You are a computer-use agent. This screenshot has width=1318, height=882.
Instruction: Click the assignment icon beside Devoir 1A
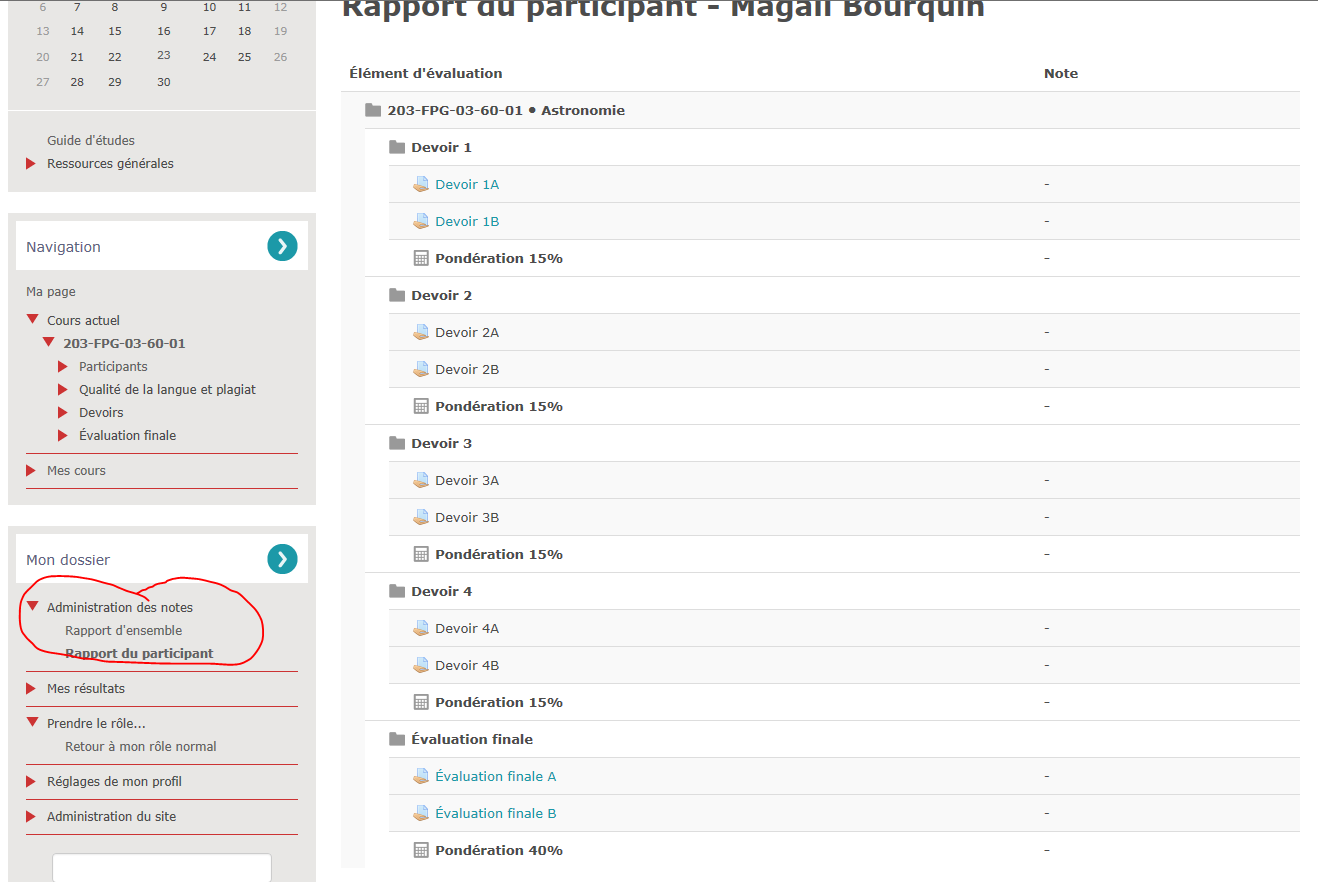point(421,185)
